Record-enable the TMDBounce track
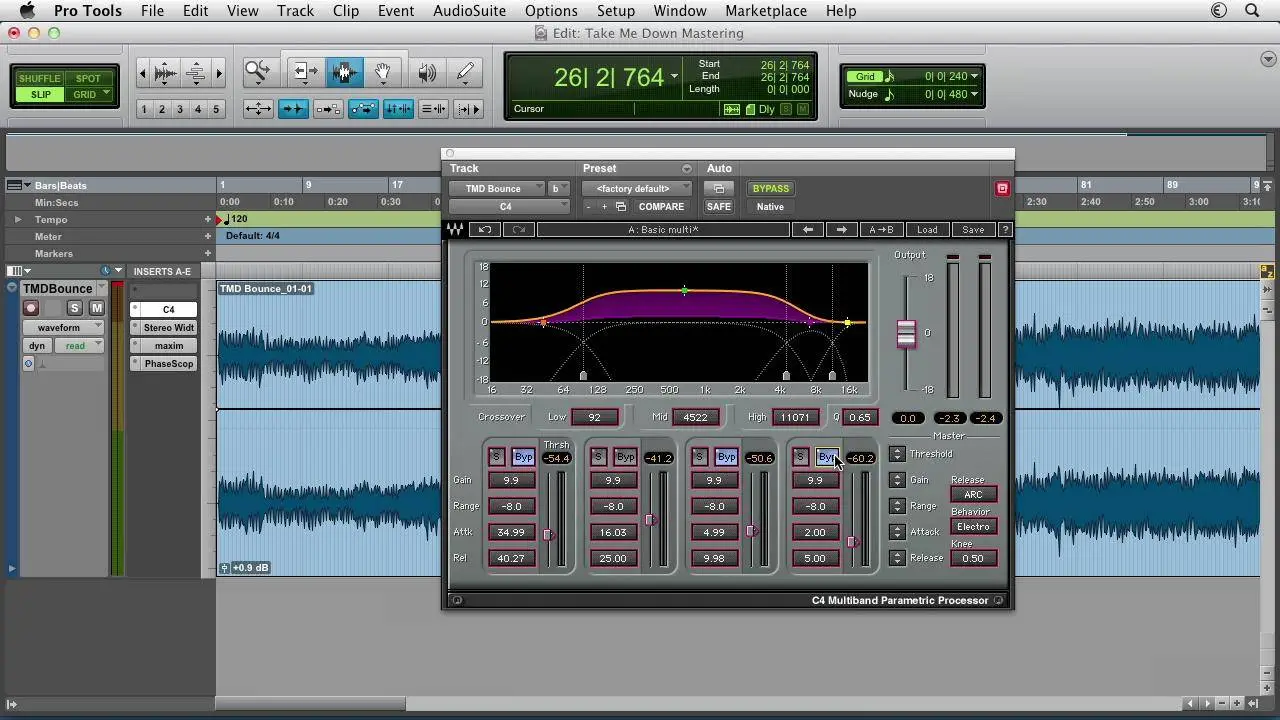Image resolution: width=1280 pixels, height=720 pixels. 31,308
